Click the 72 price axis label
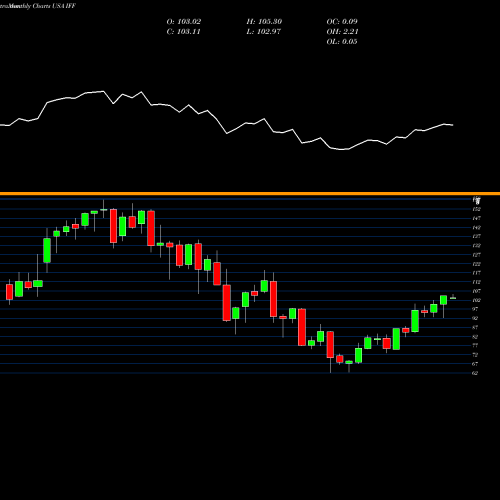 (475, 355)
